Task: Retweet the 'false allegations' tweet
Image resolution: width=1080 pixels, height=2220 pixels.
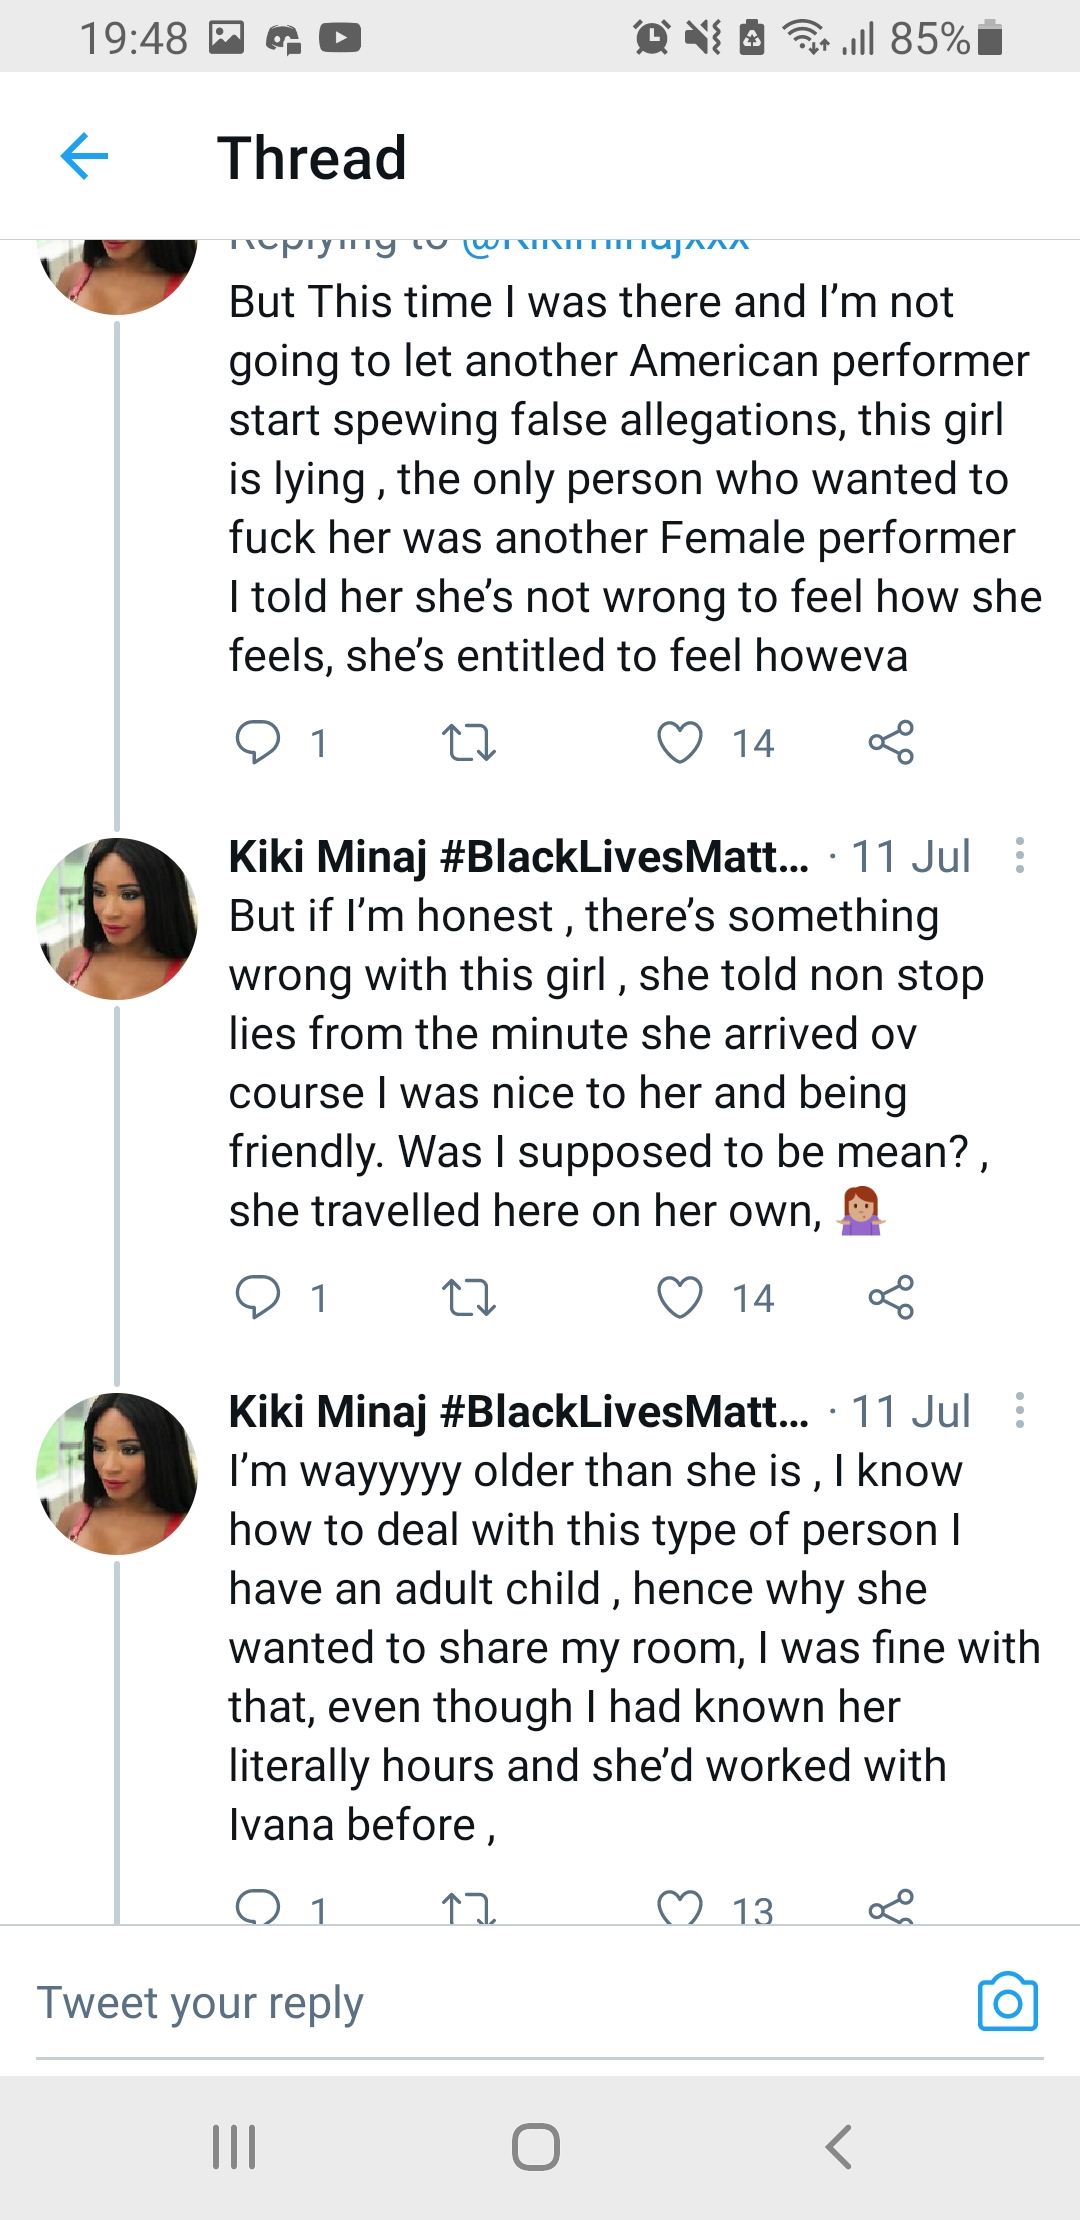Action: pyautogui.click(x=468, y=743)
